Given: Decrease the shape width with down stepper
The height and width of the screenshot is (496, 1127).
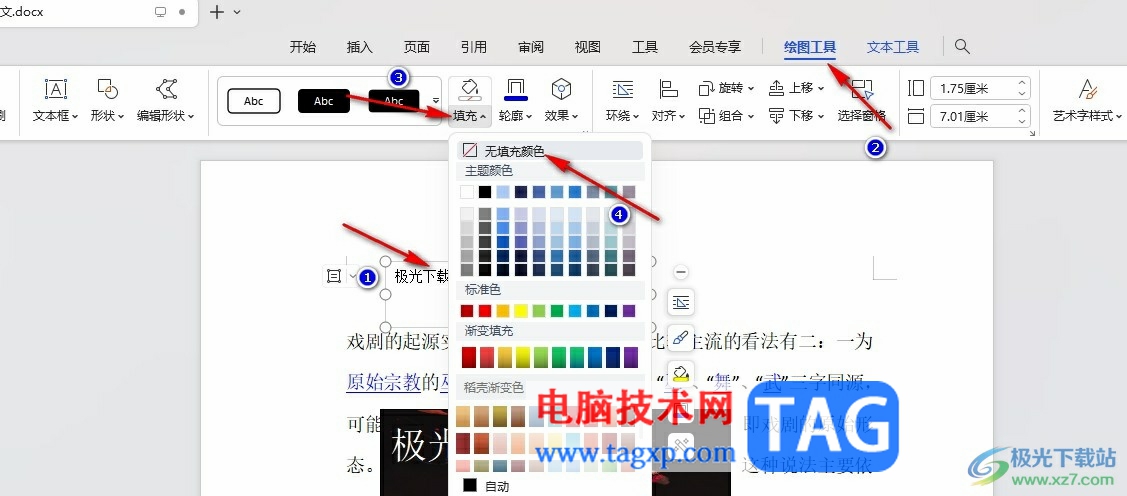Looking at the screenshot, I should [x=1022, y=121].
